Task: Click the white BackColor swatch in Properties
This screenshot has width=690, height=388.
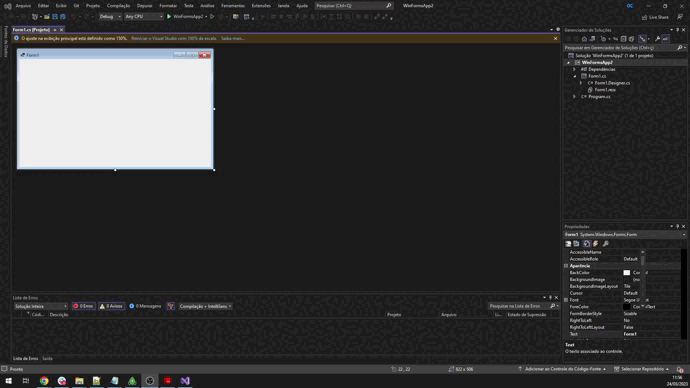Action: (x=627, y=273)
